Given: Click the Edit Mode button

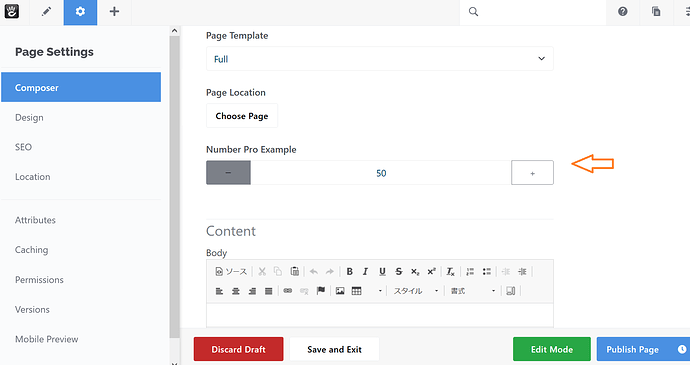Looking at the screenshot, I should [x=552, y=349].
